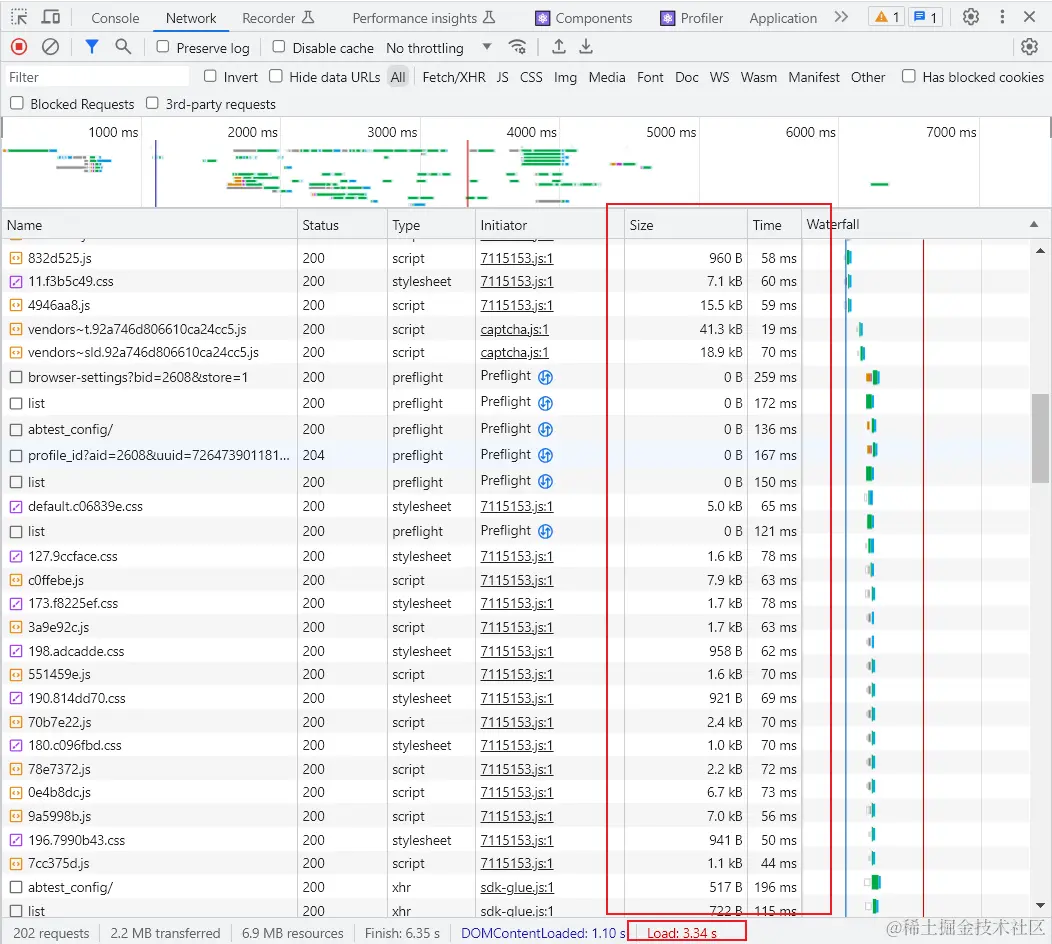Open the No throttling dropdown
The height and width of the screenshot is (944, 1052).
(439, 48)
